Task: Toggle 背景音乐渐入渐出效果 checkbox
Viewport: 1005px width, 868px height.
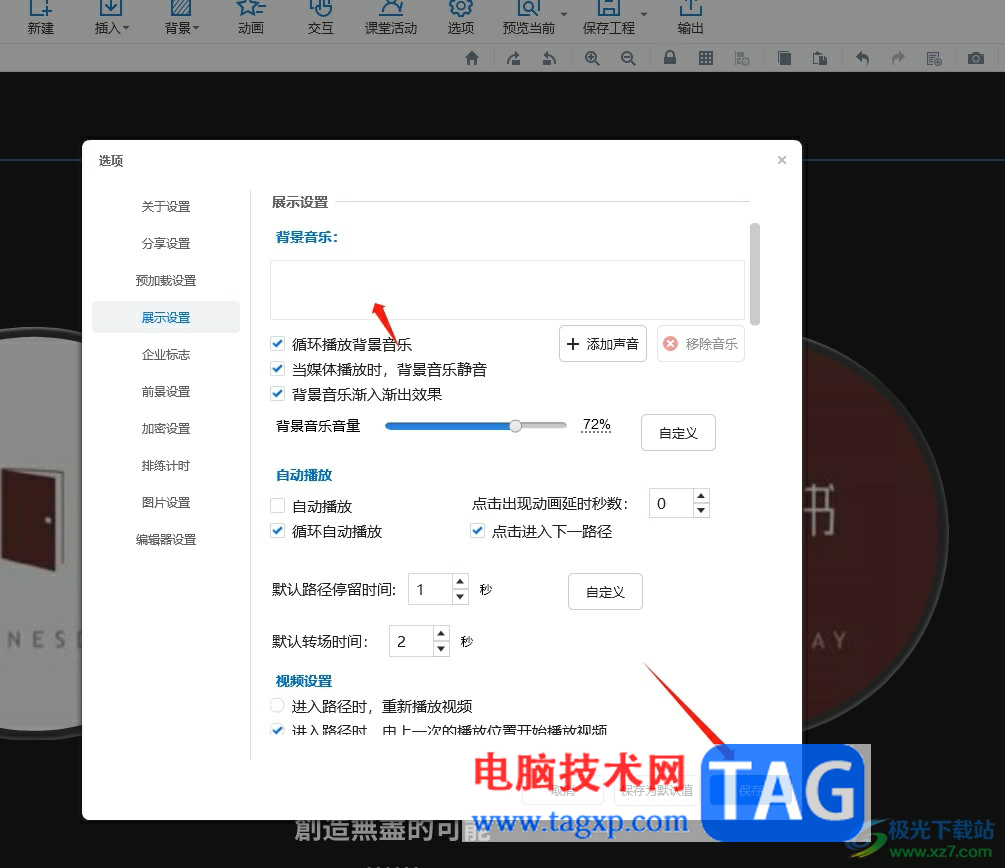Action: coord(278,394)
